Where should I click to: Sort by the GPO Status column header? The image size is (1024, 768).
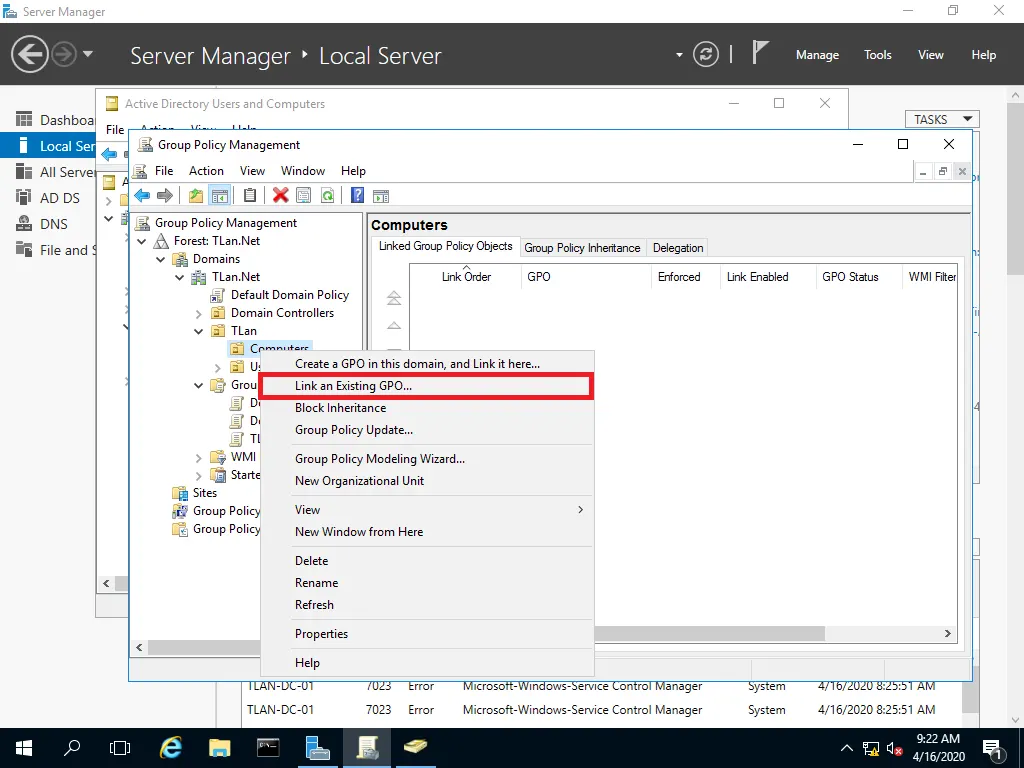[x=858, y=276]
